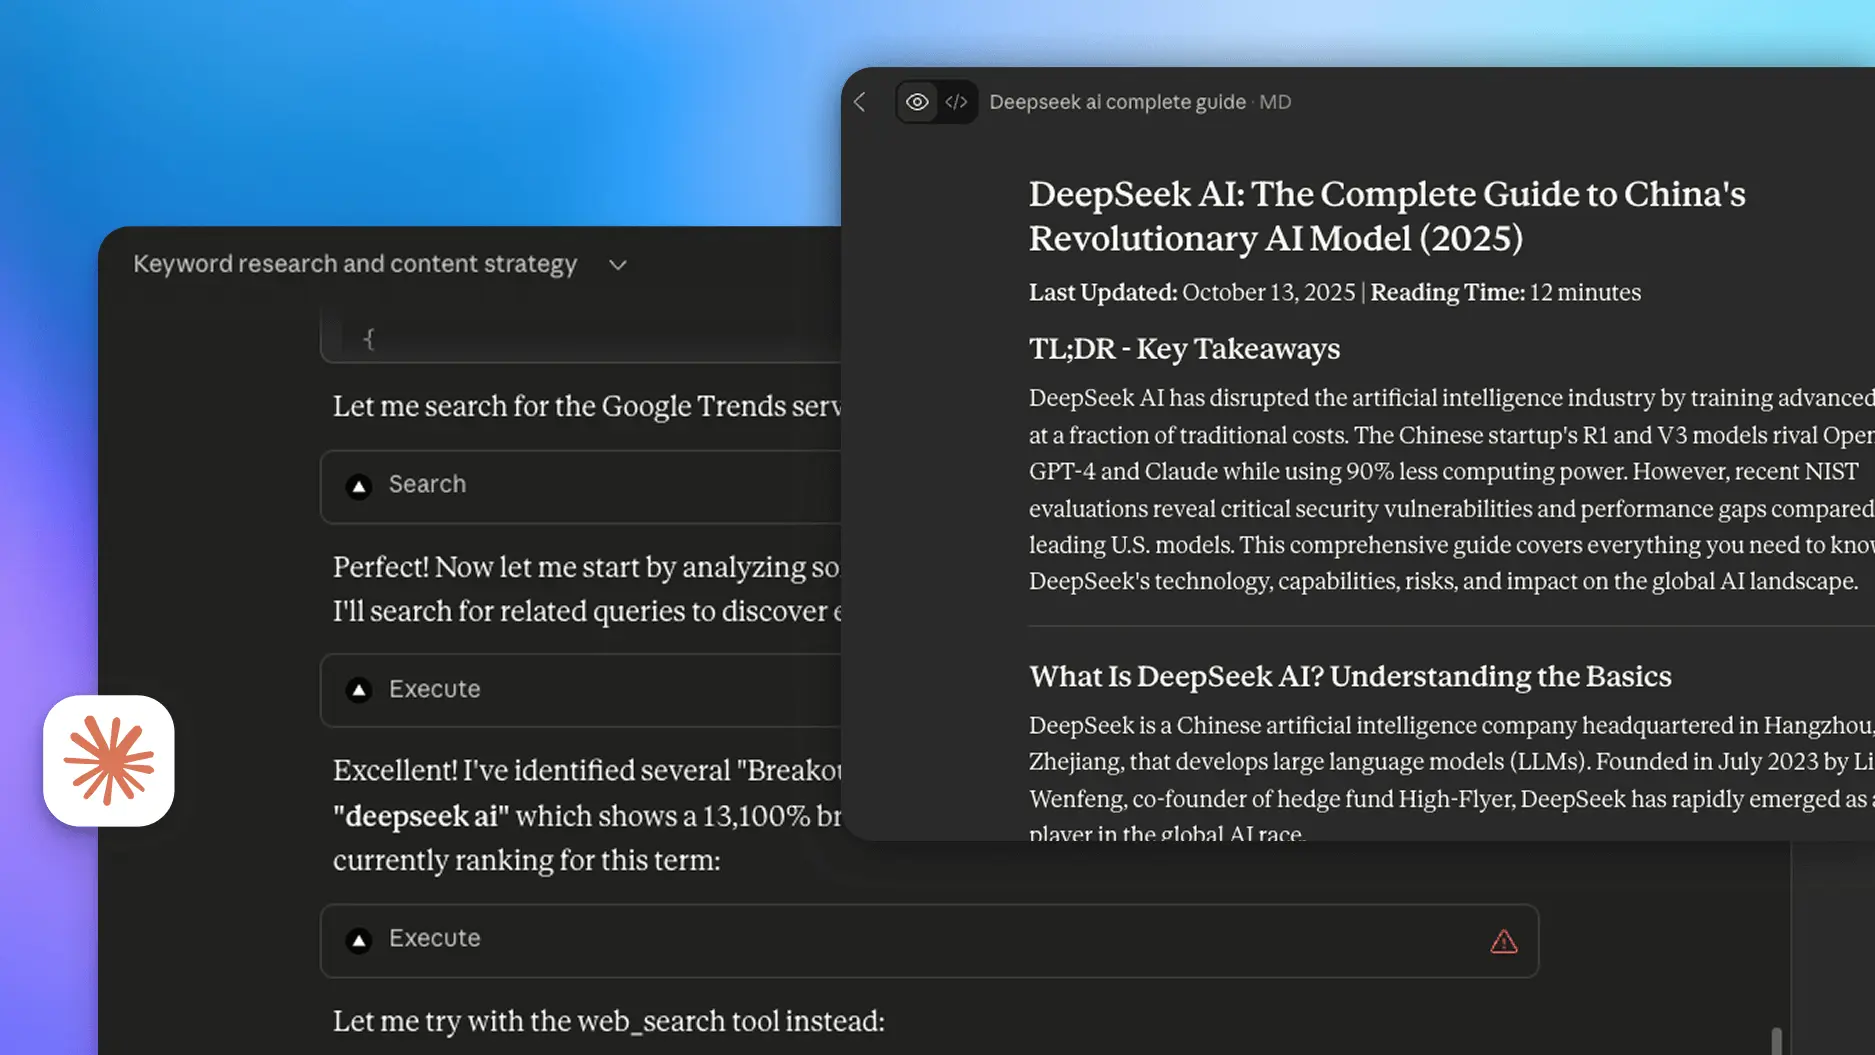Click the 'What Is DeepSeek AI?' section heading
The height and width of the screenshot is (1055, 1875).
tap(1349, 677)
